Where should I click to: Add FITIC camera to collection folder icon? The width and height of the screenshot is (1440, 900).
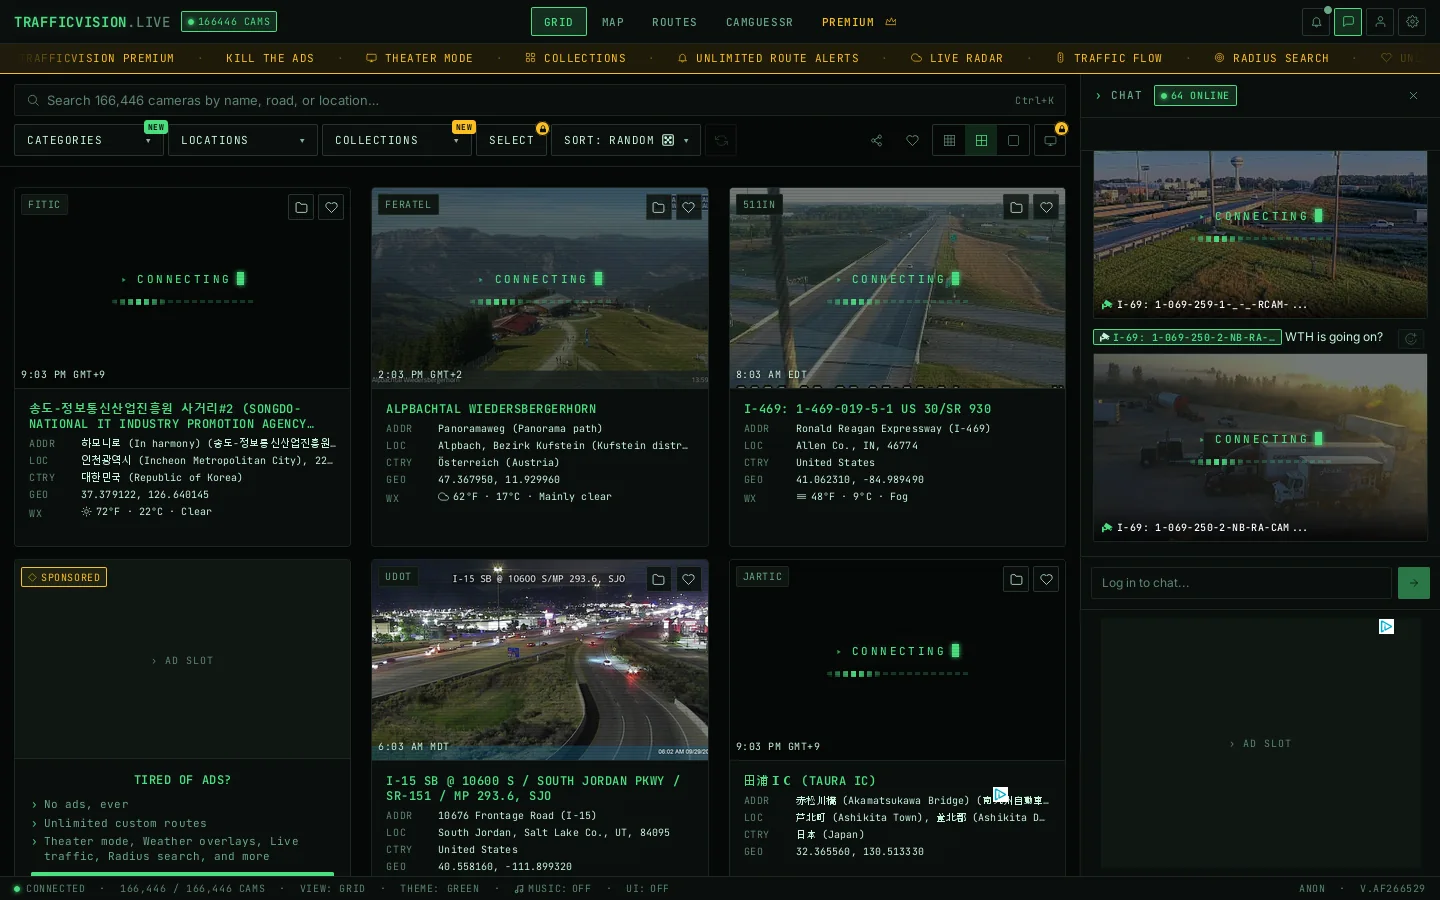(x=301, y=207)
